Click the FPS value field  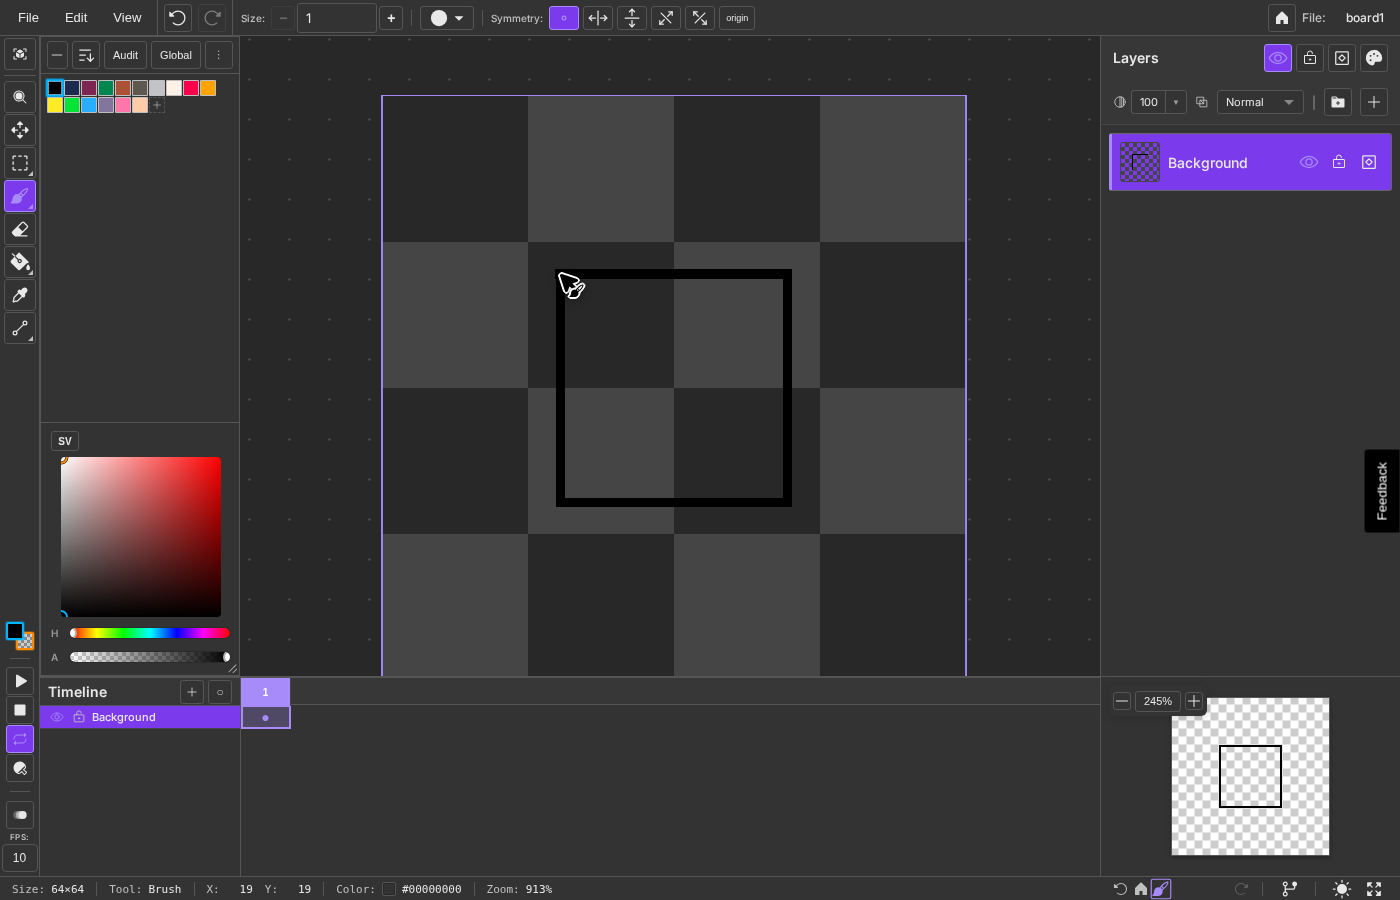point(20,858)
